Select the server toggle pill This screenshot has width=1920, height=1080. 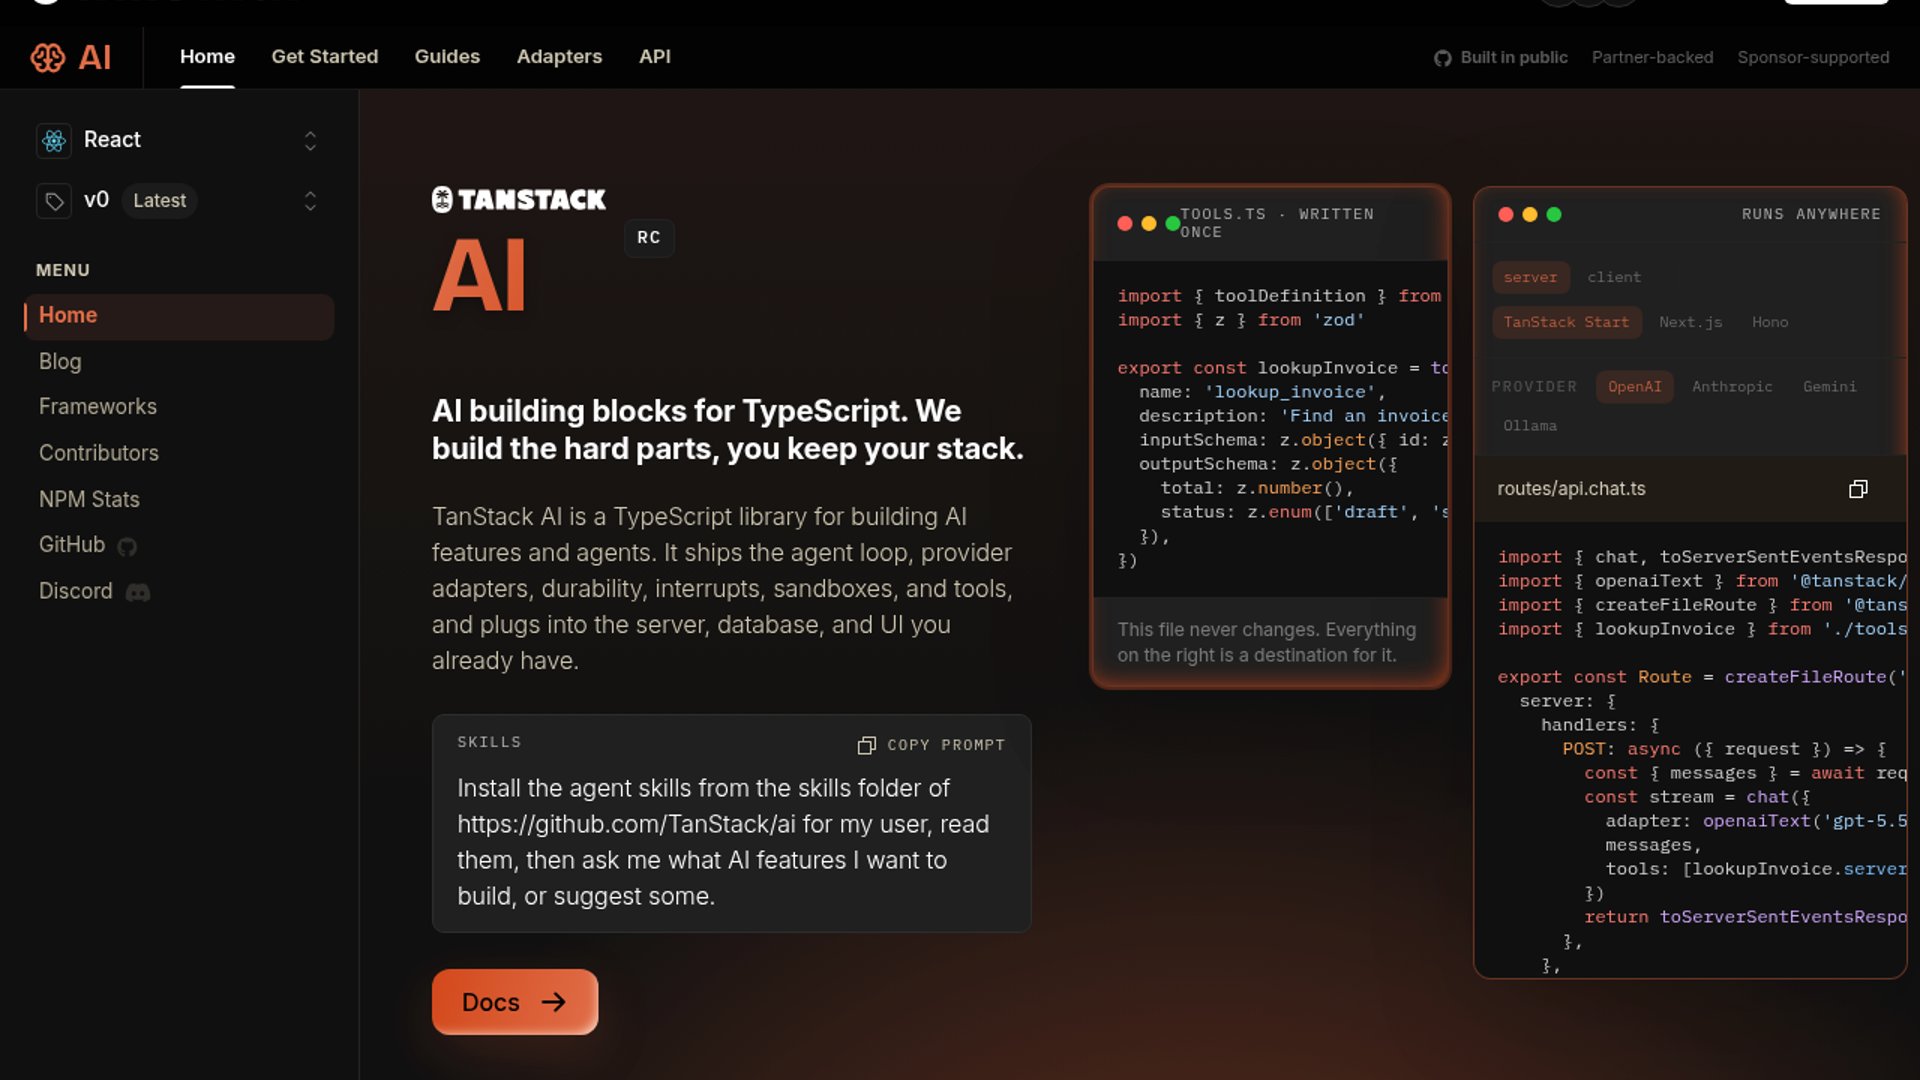click(x=1530, y=277)
